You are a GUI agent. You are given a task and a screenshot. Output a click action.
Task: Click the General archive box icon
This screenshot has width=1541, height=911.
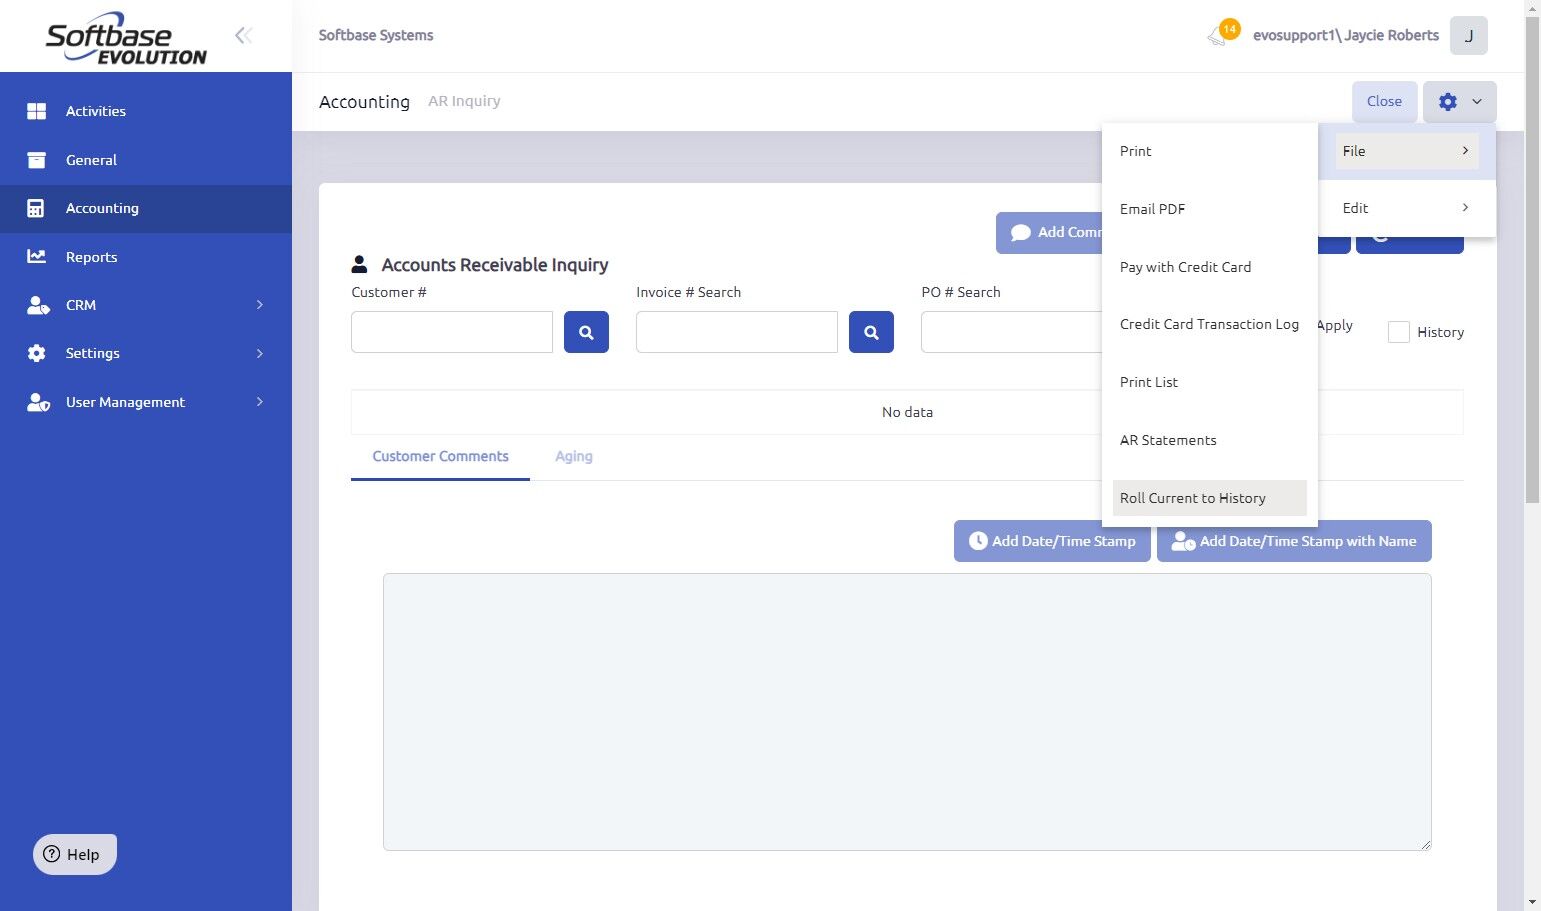pyautogui.click(x=37, y=160)
